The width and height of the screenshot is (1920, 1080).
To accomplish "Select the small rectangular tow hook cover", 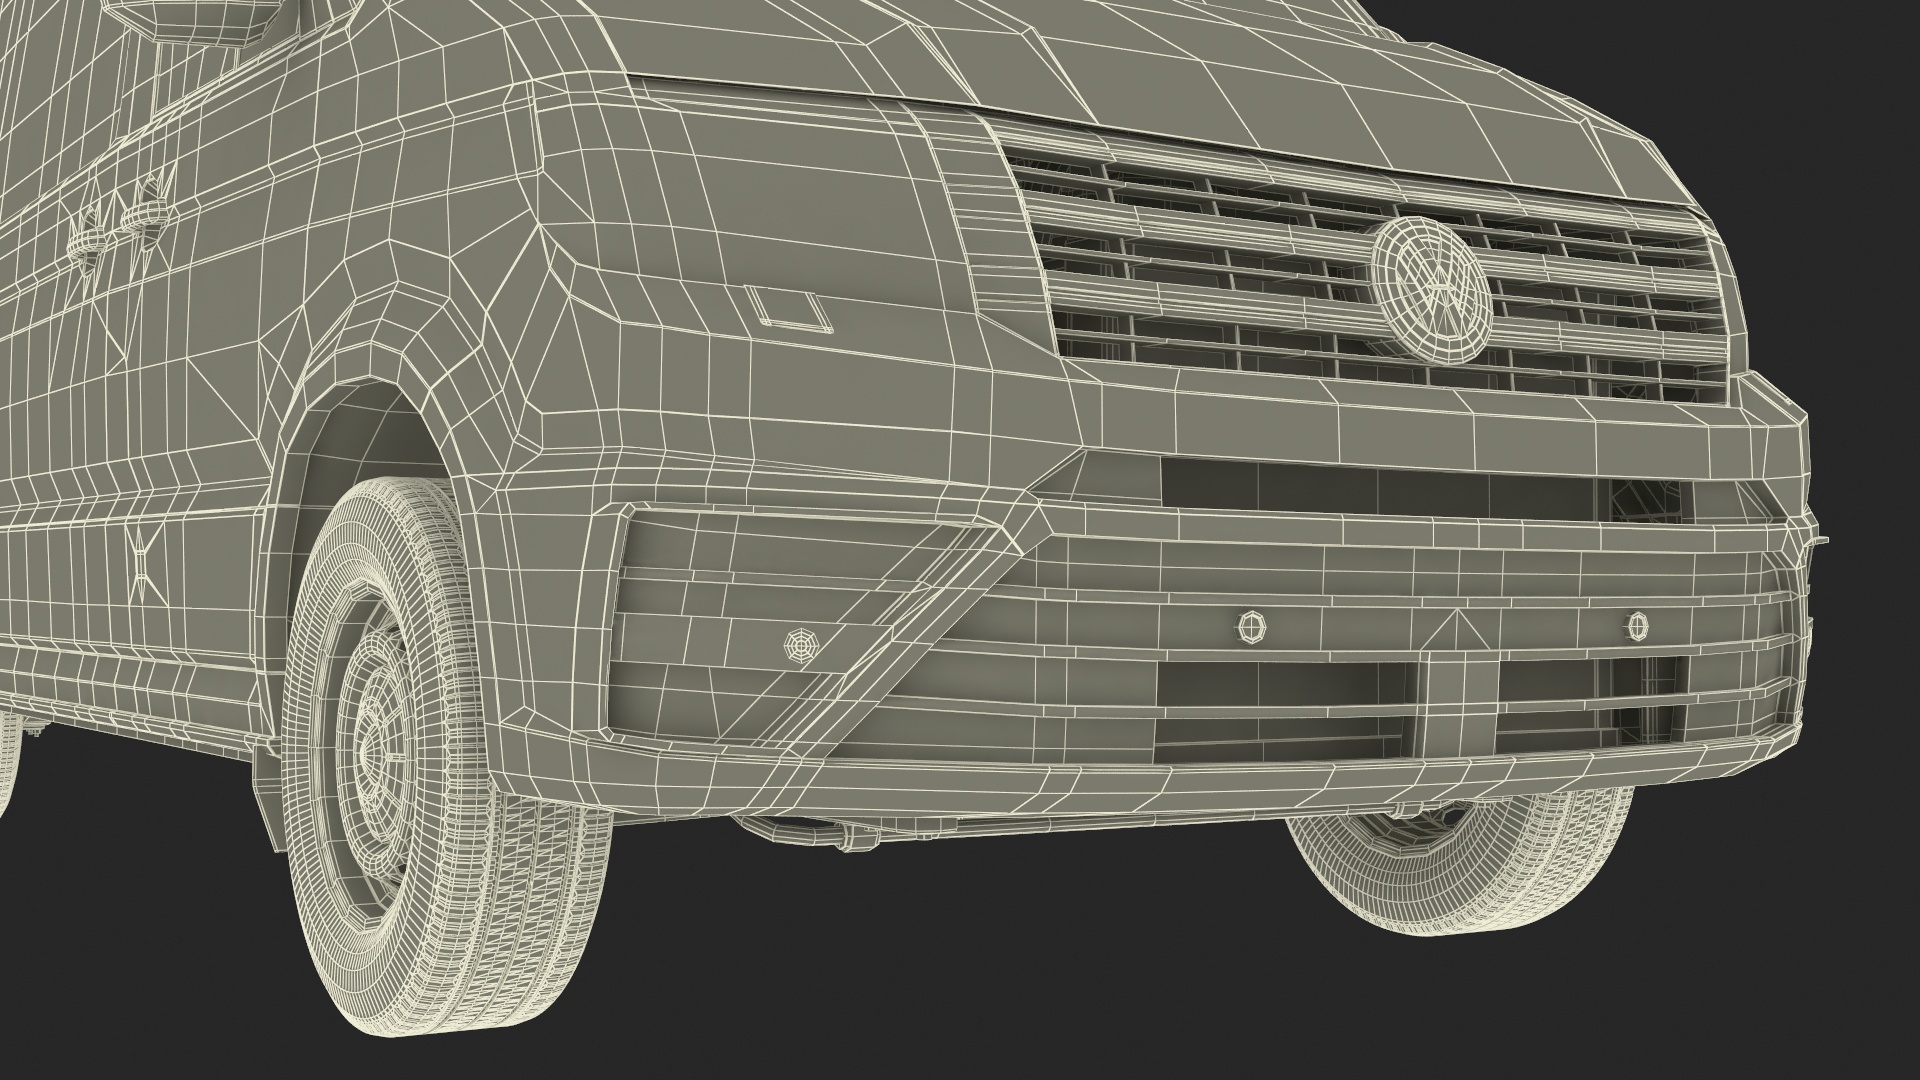I will click(788, 307).
